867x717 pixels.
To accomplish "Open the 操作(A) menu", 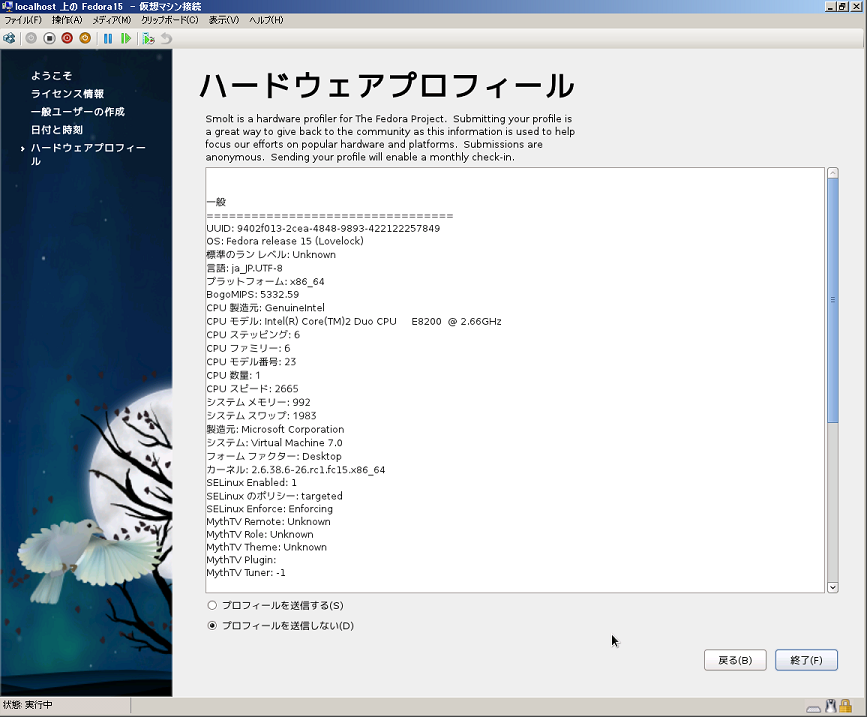I will point(68,20).
